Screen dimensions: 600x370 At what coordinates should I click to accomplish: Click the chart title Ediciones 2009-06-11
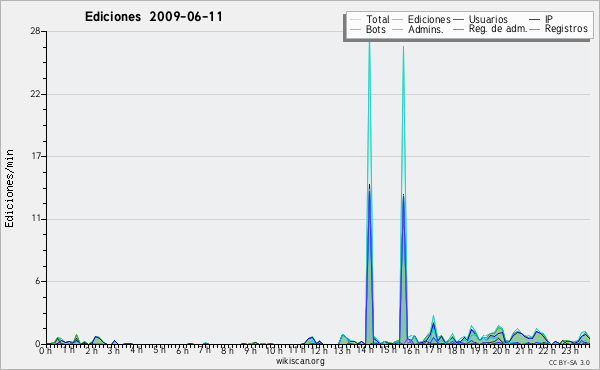(x=153, y=17)
